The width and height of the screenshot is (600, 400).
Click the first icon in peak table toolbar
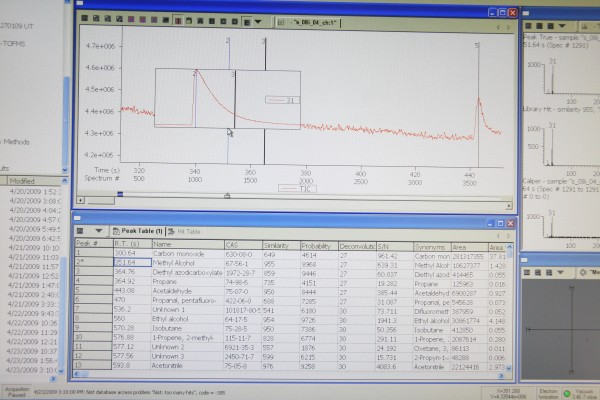click(80, 231)
